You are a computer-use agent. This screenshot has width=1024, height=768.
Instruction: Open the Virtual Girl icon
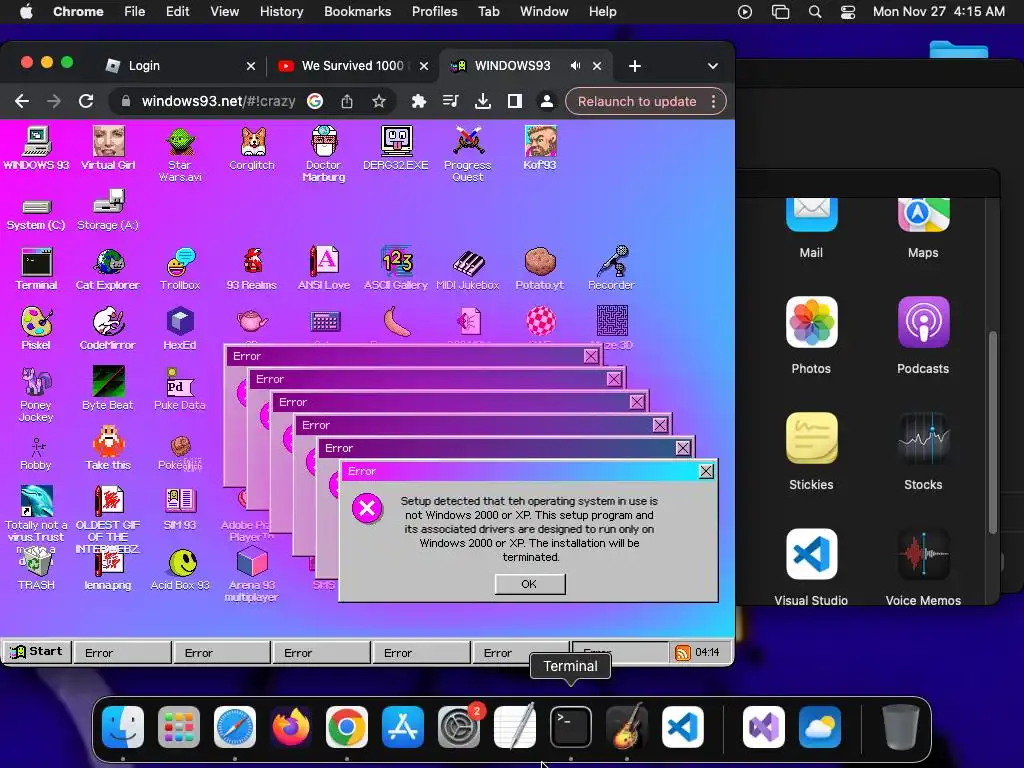click(x=108, y=148)
